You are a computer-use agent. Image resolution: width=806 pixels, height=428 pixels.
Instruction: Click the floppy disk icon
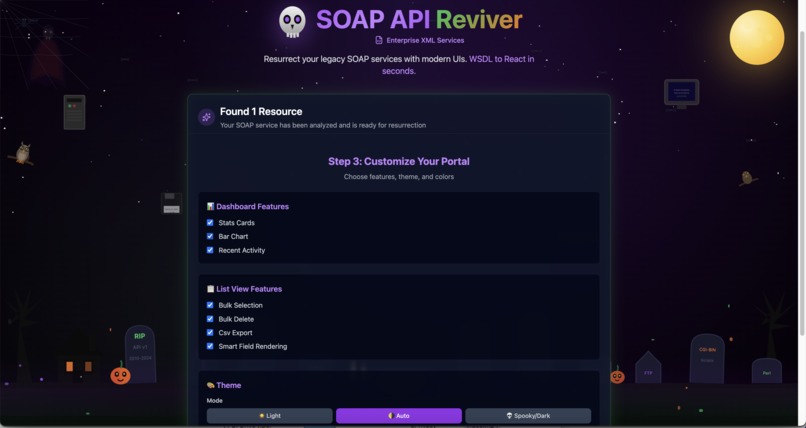pos(171,203)
